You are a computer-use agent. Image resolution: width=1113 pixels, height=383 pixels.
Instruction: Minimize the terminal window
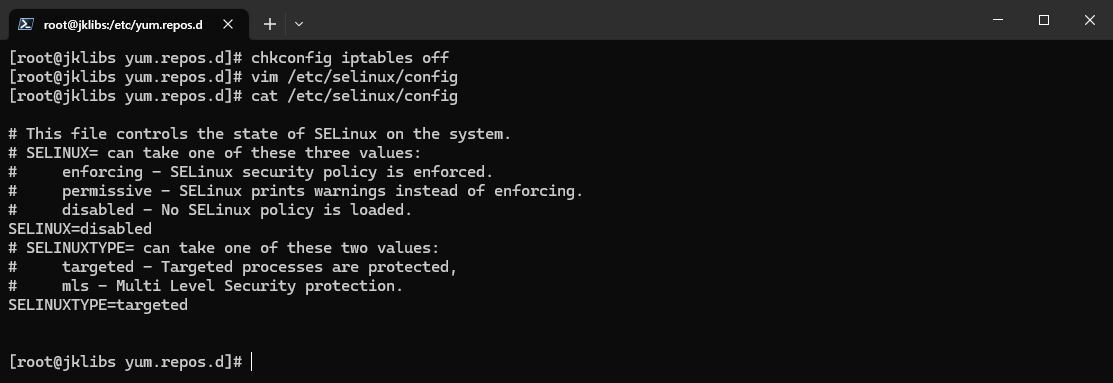click(997, 20)
